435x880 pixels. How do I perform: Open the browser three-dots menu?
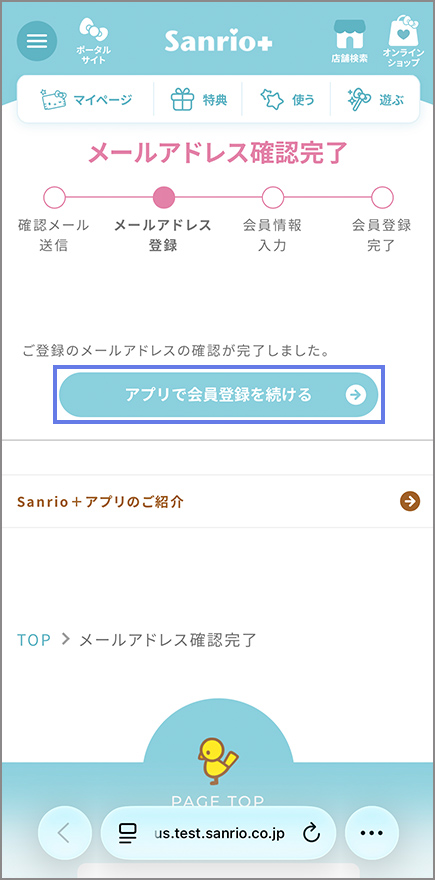point(372,833)
